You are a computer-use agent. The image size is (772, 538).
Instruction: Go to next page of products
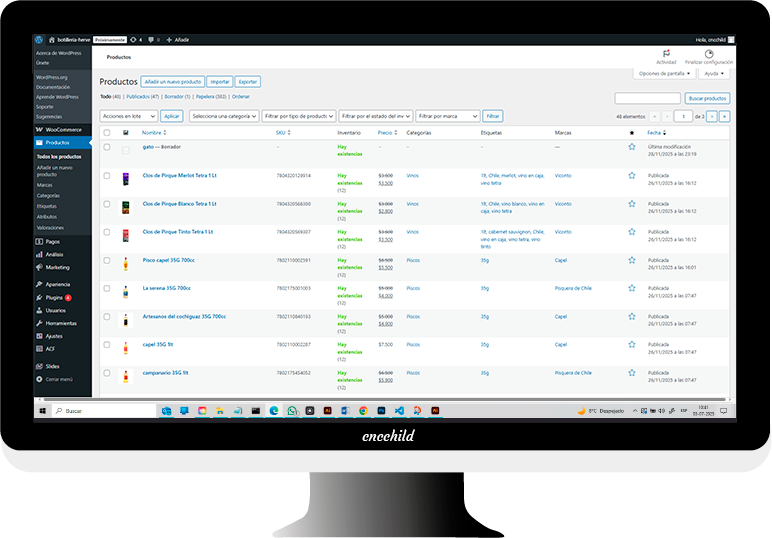712,116
